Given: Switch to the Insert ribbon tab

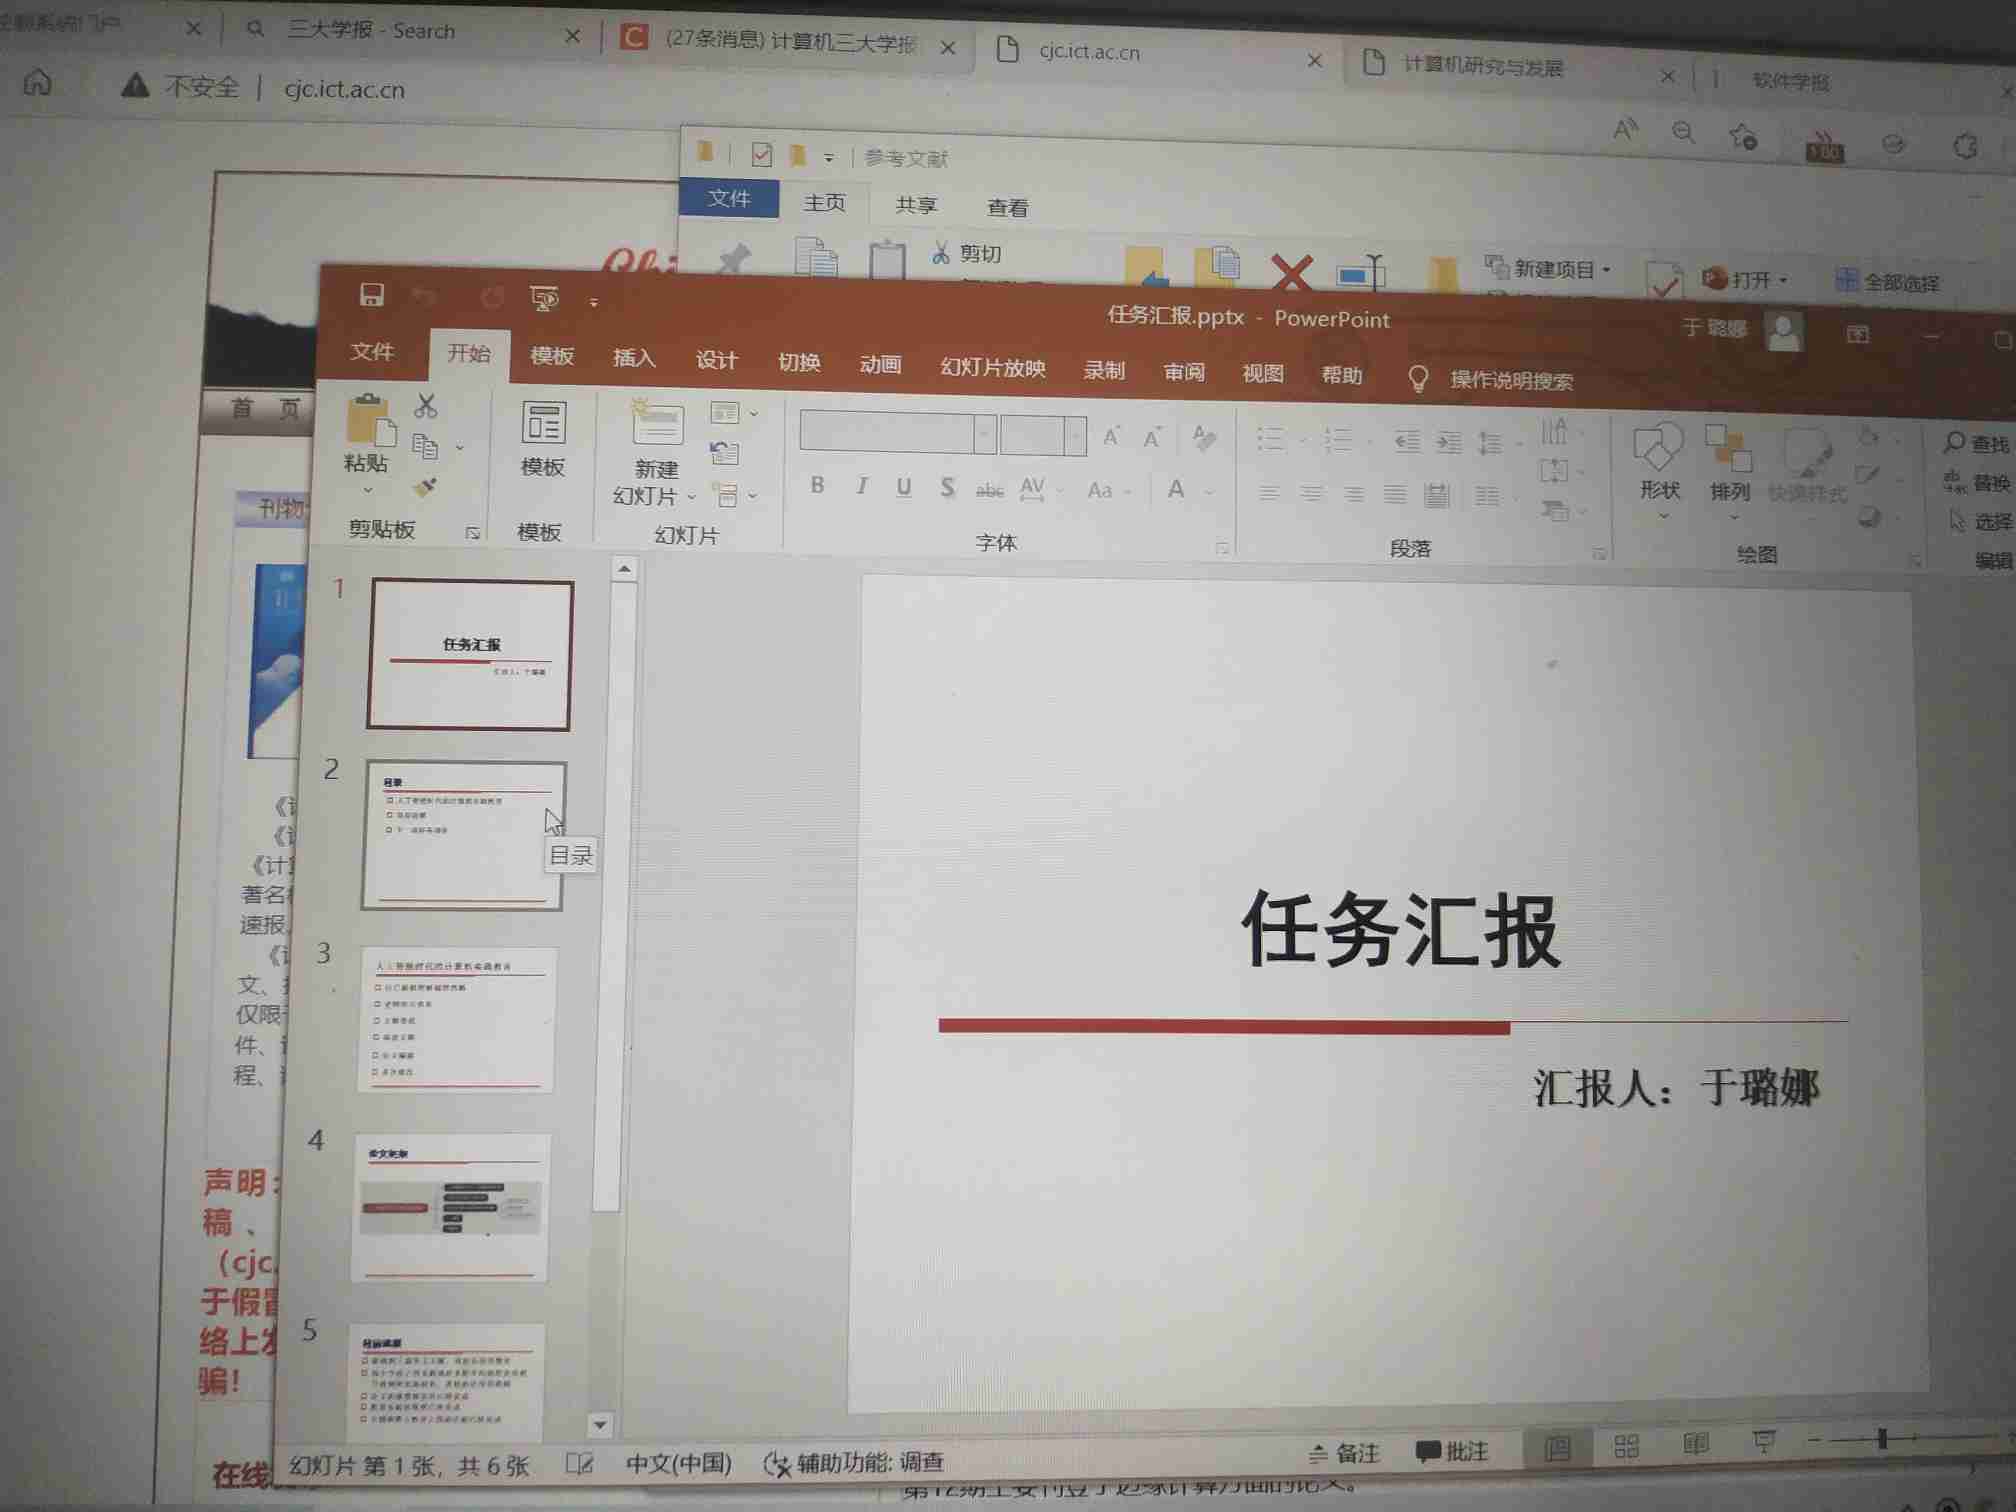Looking at the screenshot, I should coord(634,357).
